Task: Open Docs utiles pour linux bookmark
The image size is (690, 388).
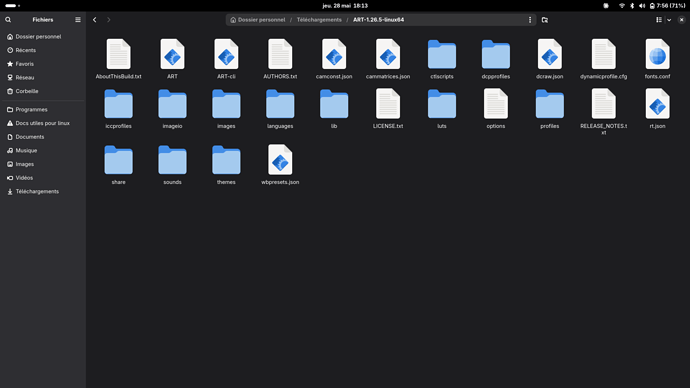Action: click(43, 123)
